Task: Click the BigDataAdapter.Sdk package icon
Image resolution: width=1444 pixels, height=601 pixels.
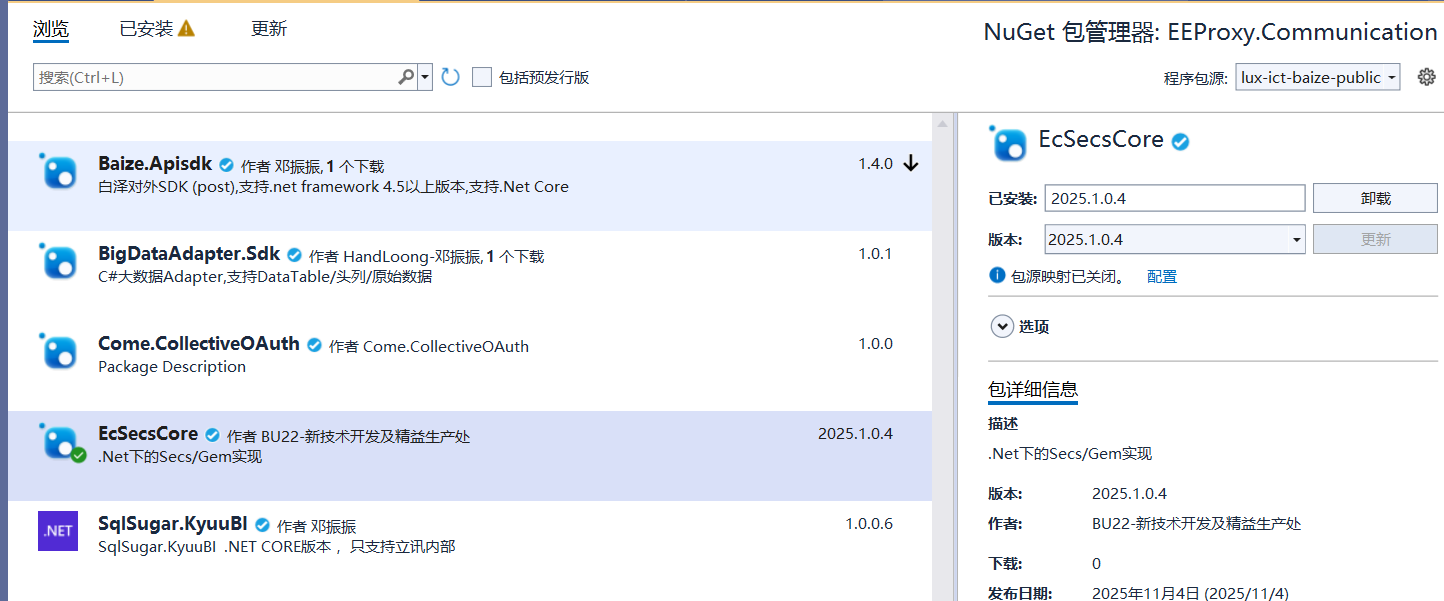Action: coord(58,262)
